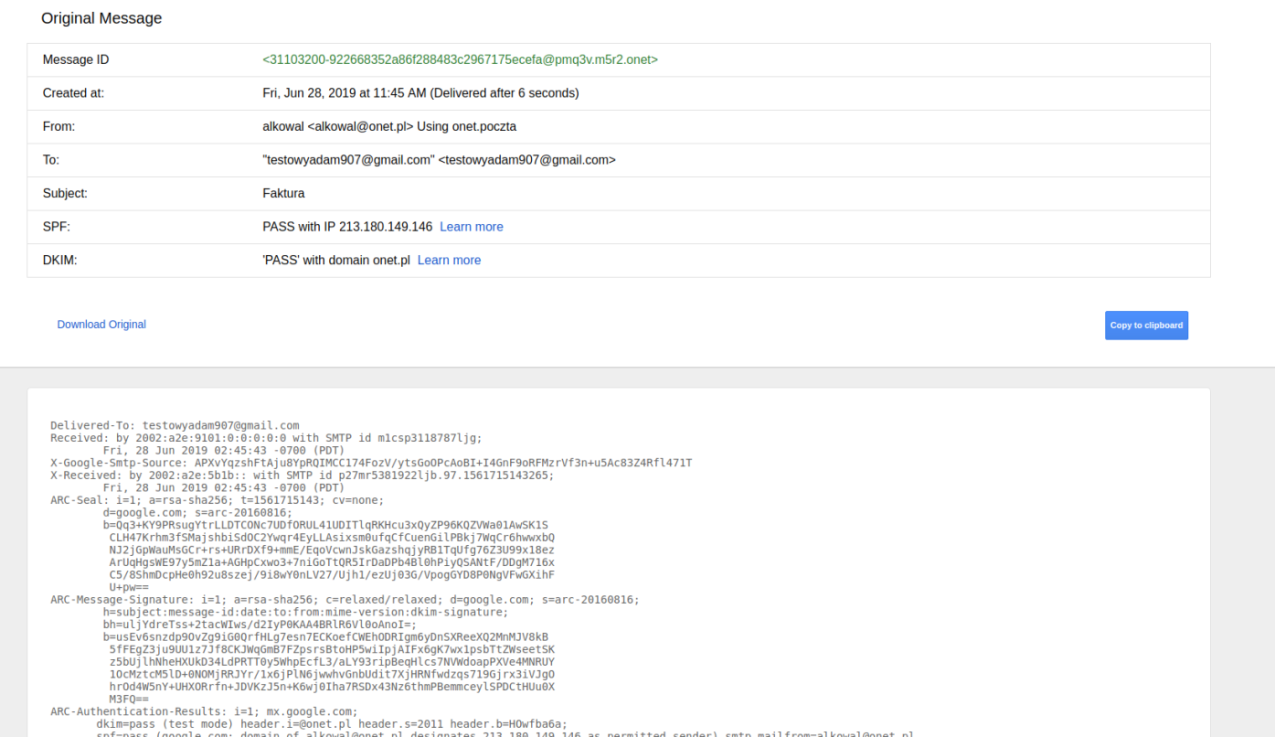Select the Created at date text
This screenshot has height=737, width=1275.
tap(420, 93)
